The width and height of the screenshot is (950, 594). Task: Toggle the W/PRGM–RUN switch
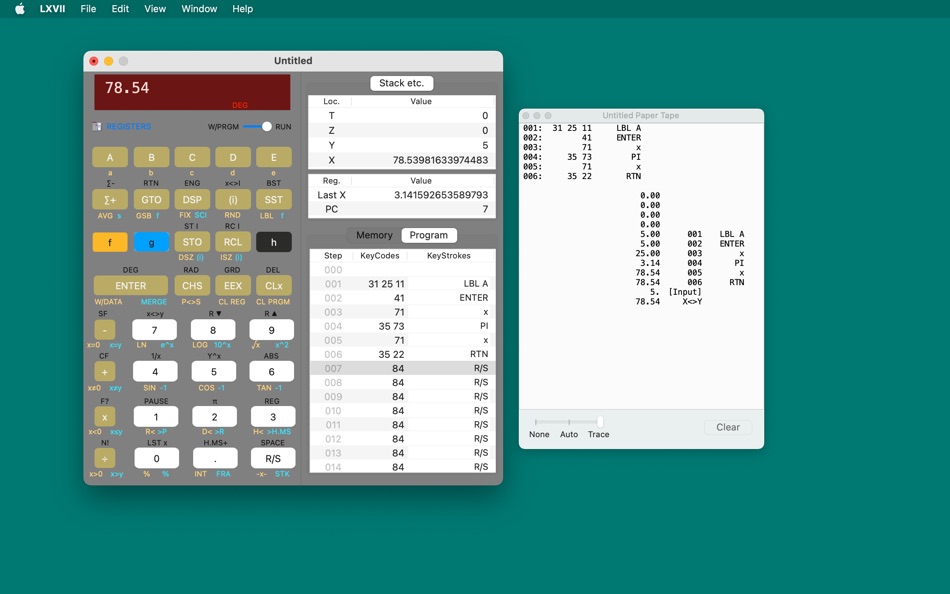(257, 127)
